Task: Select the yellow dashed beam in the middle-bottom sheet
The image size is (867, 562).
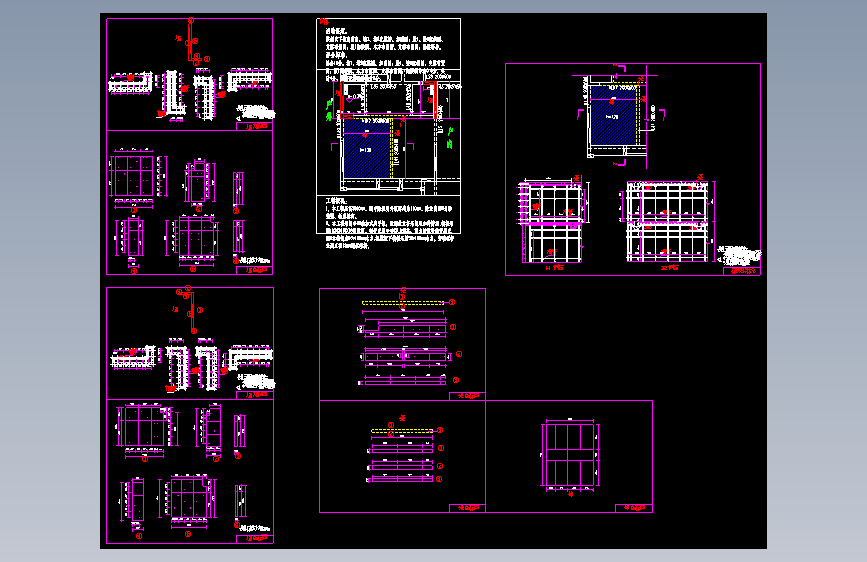Action: (403, 303)
